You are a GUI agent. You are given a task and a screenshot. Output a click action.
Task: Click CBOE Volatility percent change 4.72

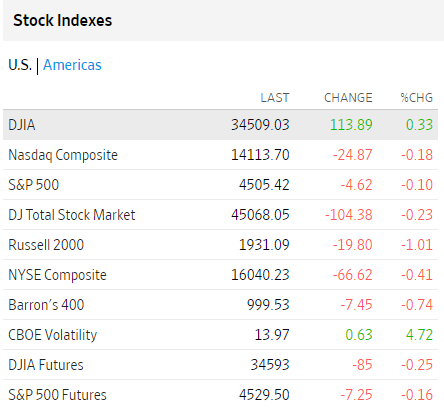419,335
